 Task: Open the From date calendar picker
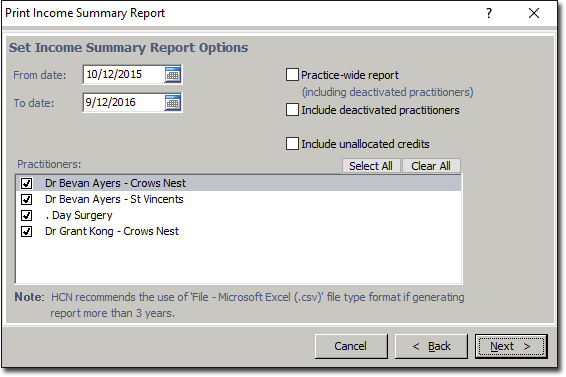coord(173,75)
